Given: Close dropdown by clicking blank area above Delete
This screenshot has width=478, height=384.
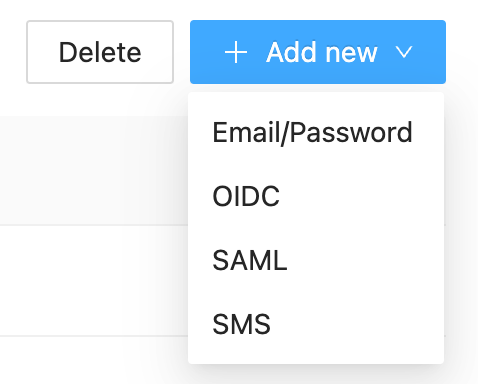Looking at the screenshot, I should pyautogui.click(x=100, y=9).
